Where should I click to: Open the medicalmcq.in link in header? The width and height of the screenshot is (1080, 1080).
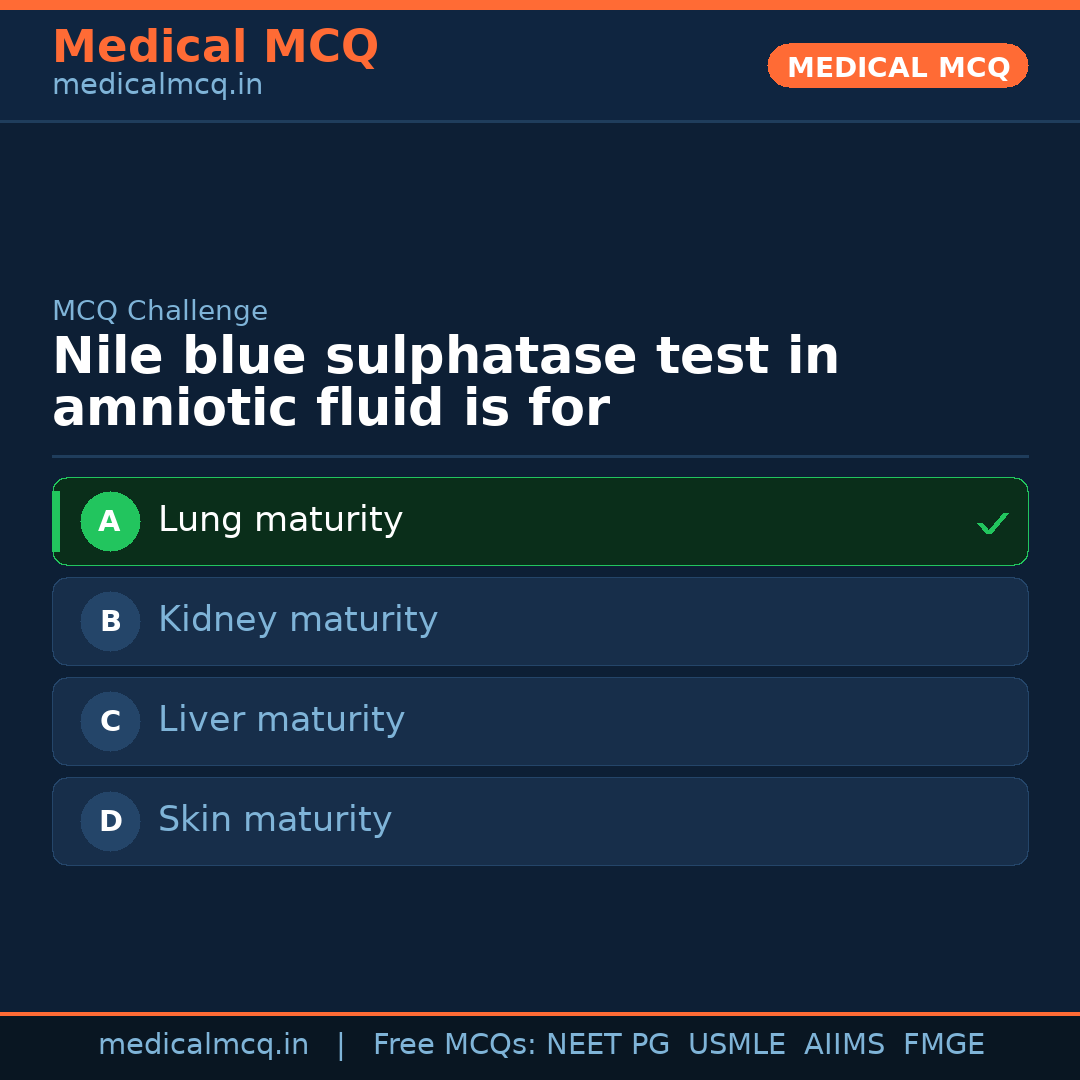157,85
